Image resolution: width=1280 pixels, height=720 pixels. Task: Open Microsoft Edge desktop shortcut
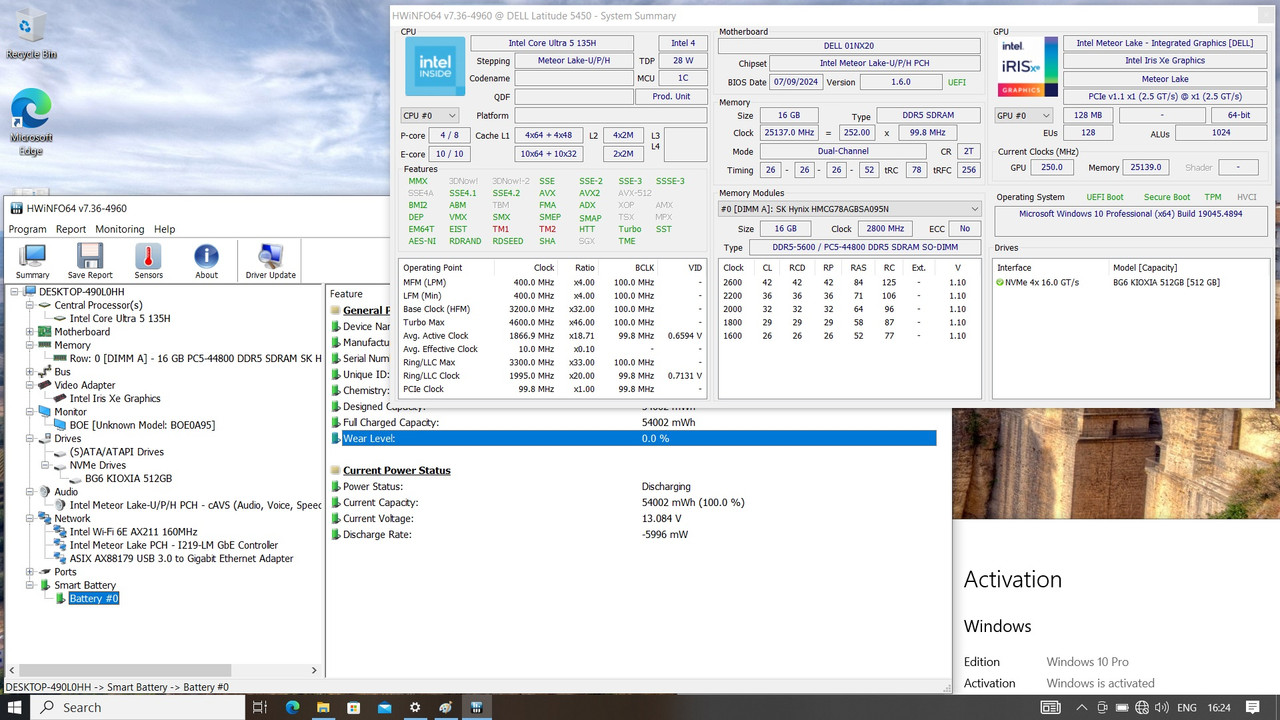pyautogui.click(x=31, y=122)
